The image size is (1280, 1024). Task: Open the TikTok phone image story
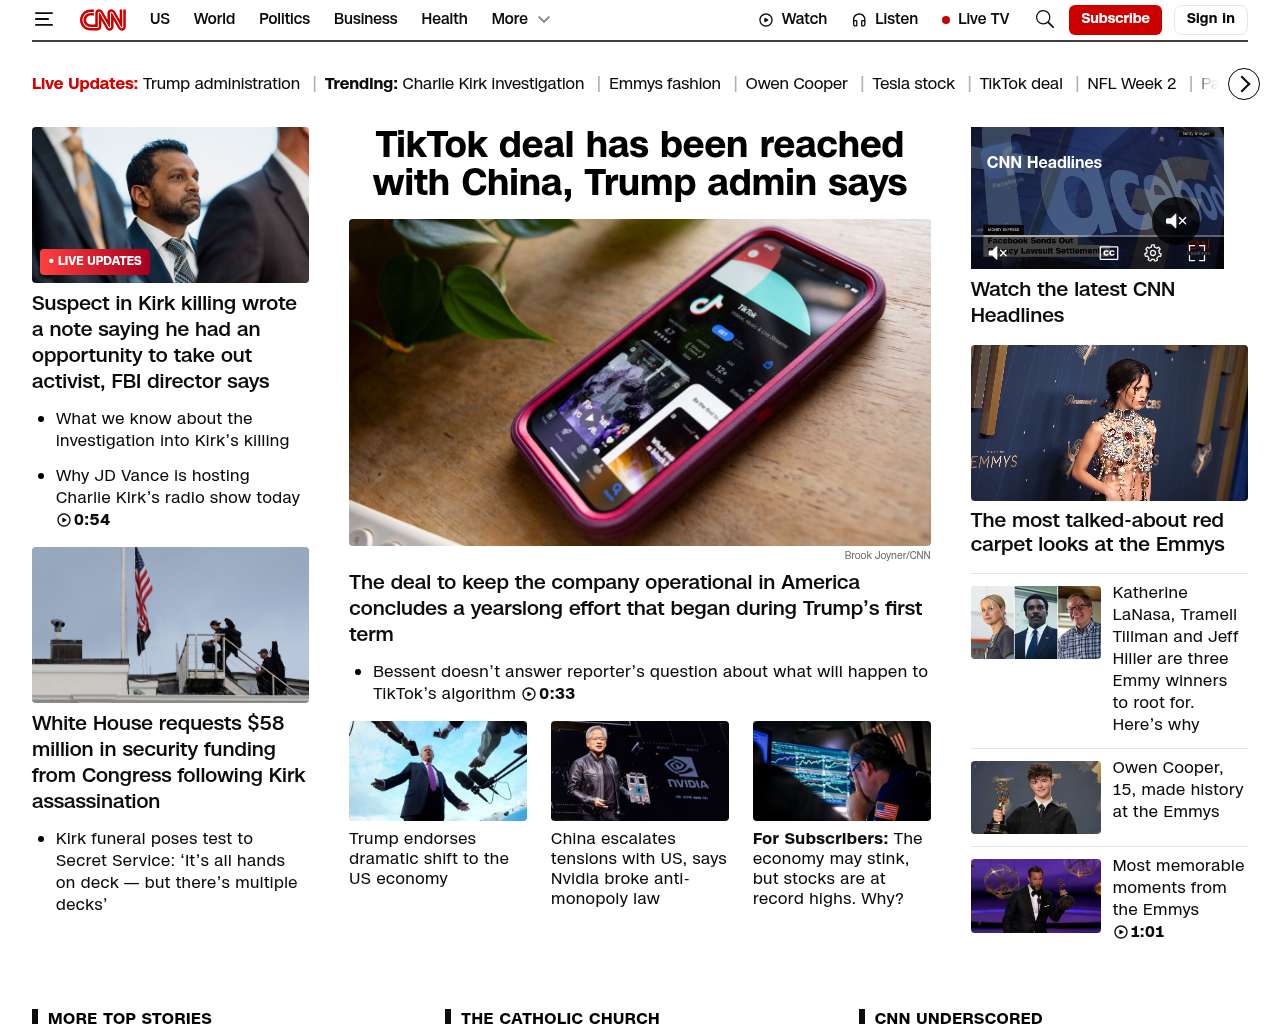pos(640,382)
